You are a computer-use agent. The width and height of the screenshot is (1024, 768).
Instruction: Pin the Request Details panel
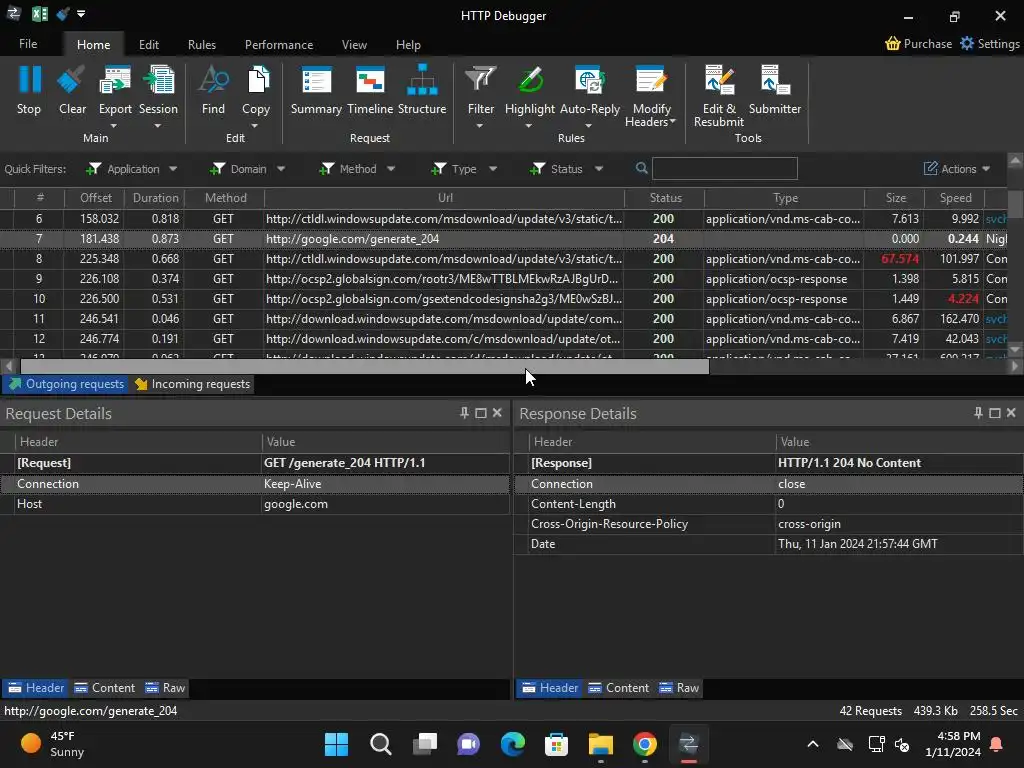point(464,413)
